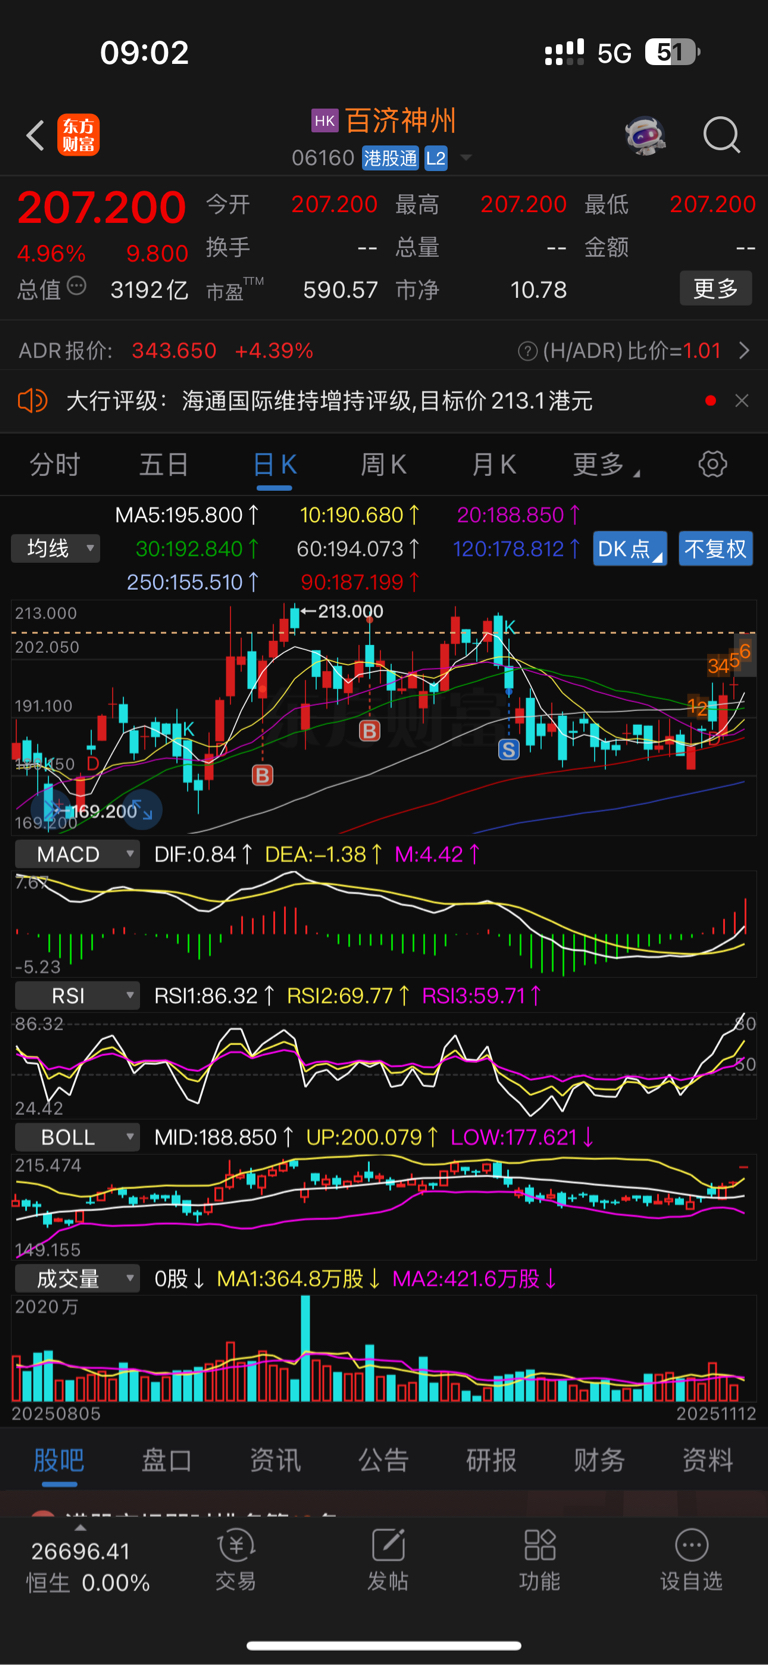768x1665 pixels.
Task: Switch to 月K chart tab
Action: coord(494,464)
